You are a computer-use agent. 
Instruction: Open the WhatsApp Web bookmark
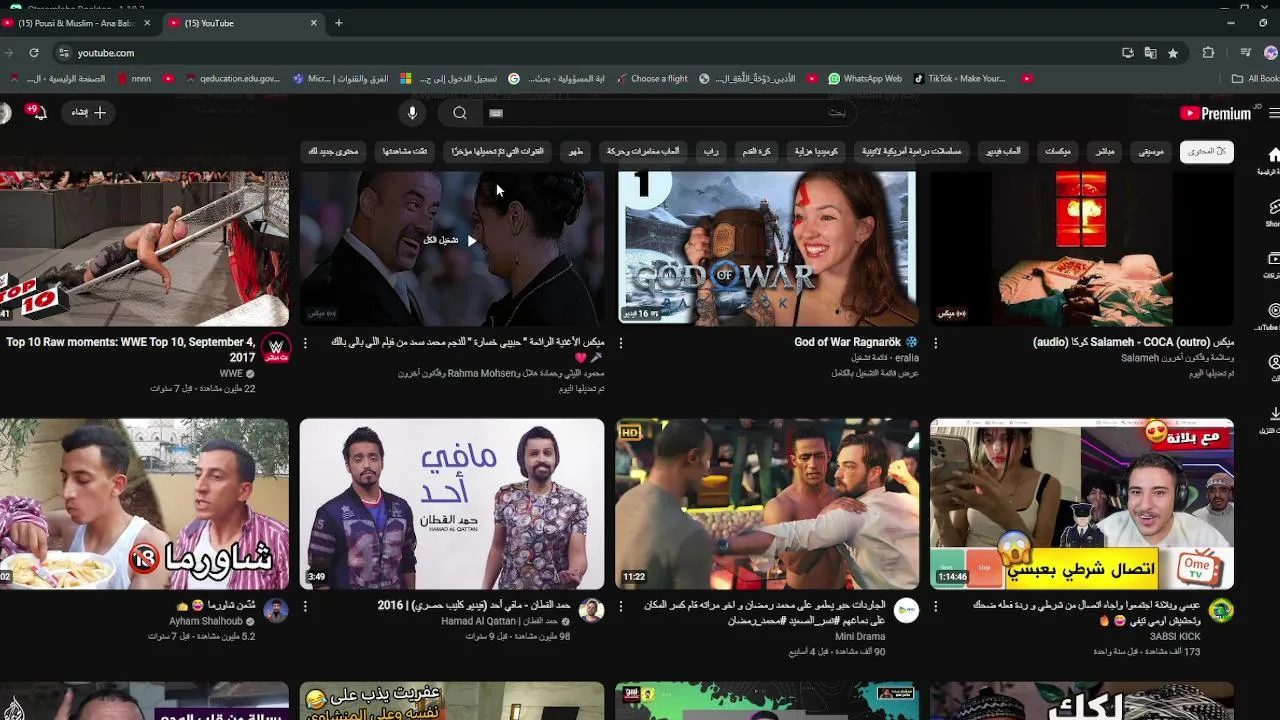point(866,78)
